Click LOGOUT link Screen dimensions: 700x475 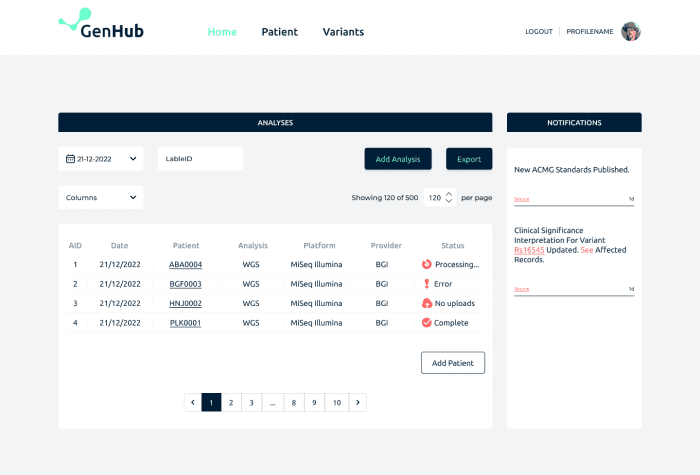[x=539, y=32]
